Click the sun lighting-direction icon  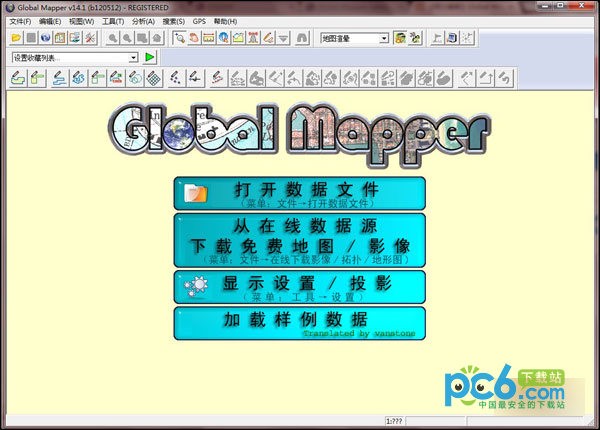click(x=415, y=38)
